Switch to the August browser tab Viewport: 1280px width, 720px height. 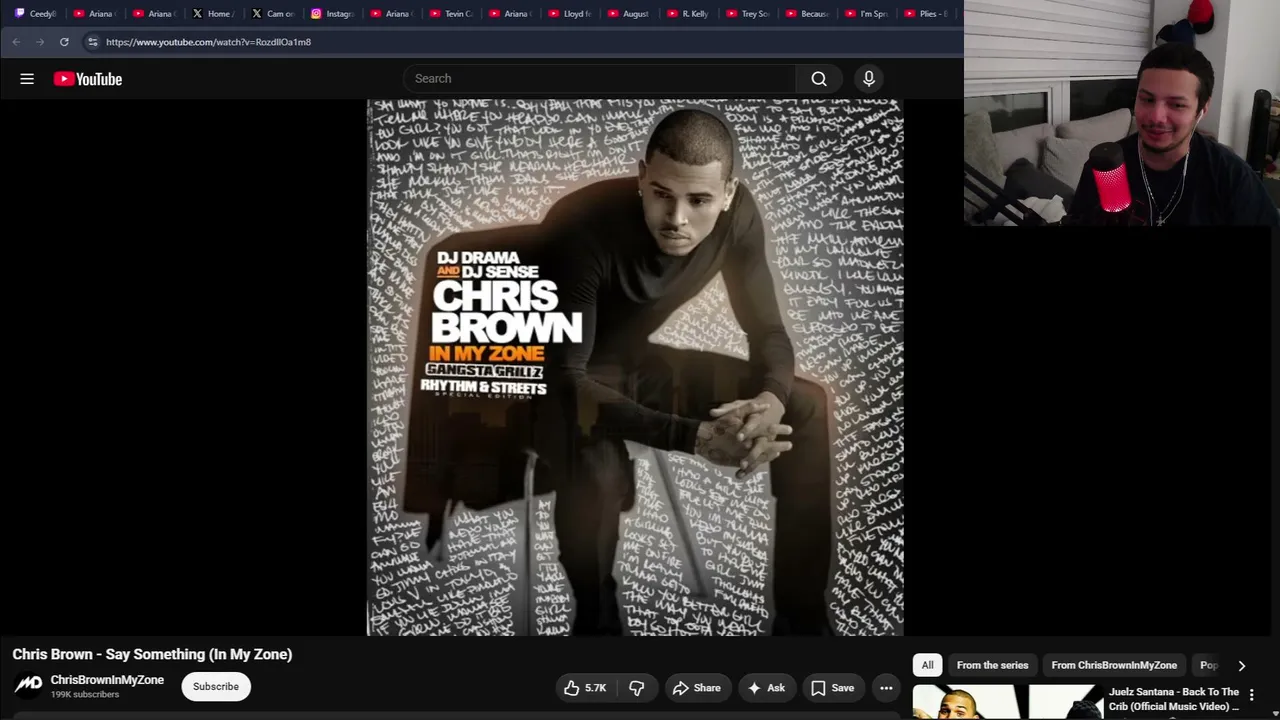(x=628, y=14)
